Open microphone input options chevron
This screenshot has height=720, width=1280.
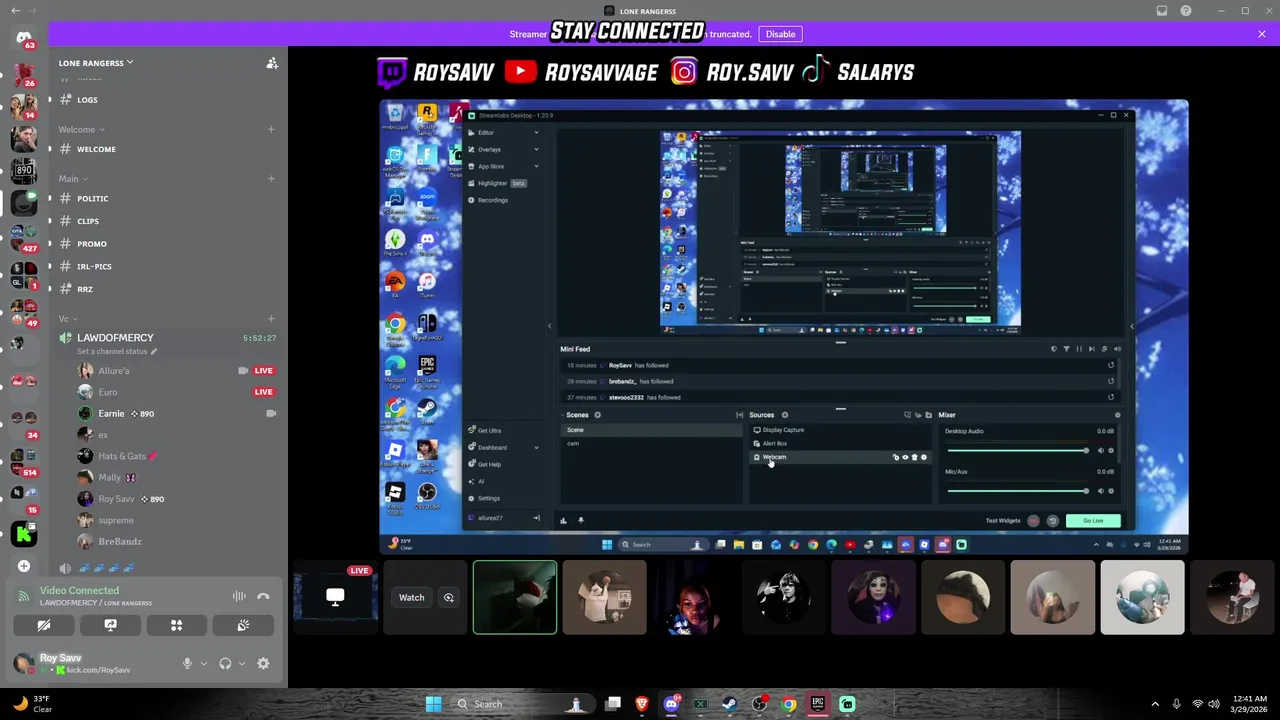pos(204,664)
